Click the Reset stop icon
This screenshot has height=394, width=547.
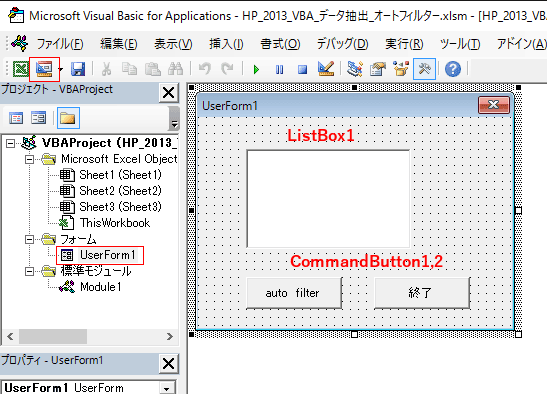[x=302, y=70]
